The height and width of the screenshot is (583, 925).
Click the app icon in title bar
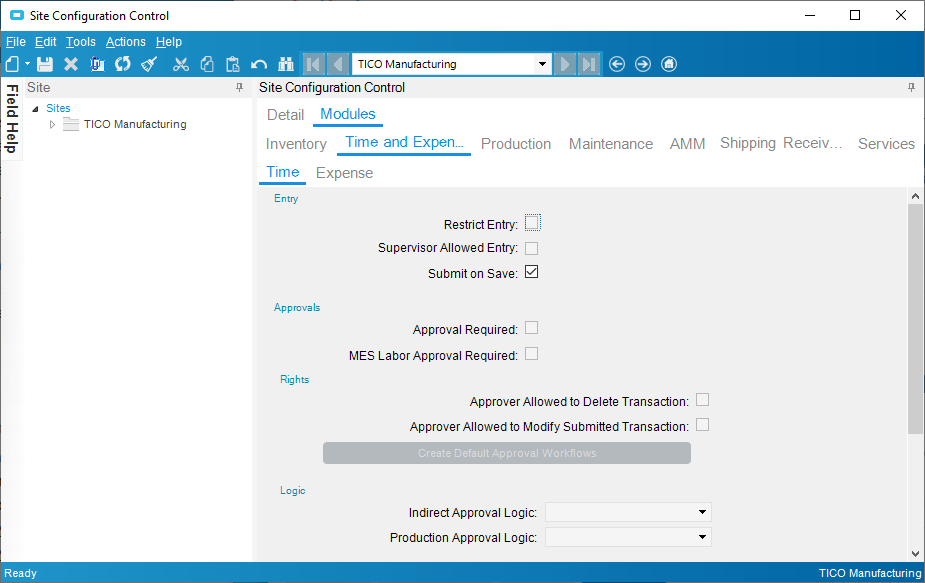[17, 15]
